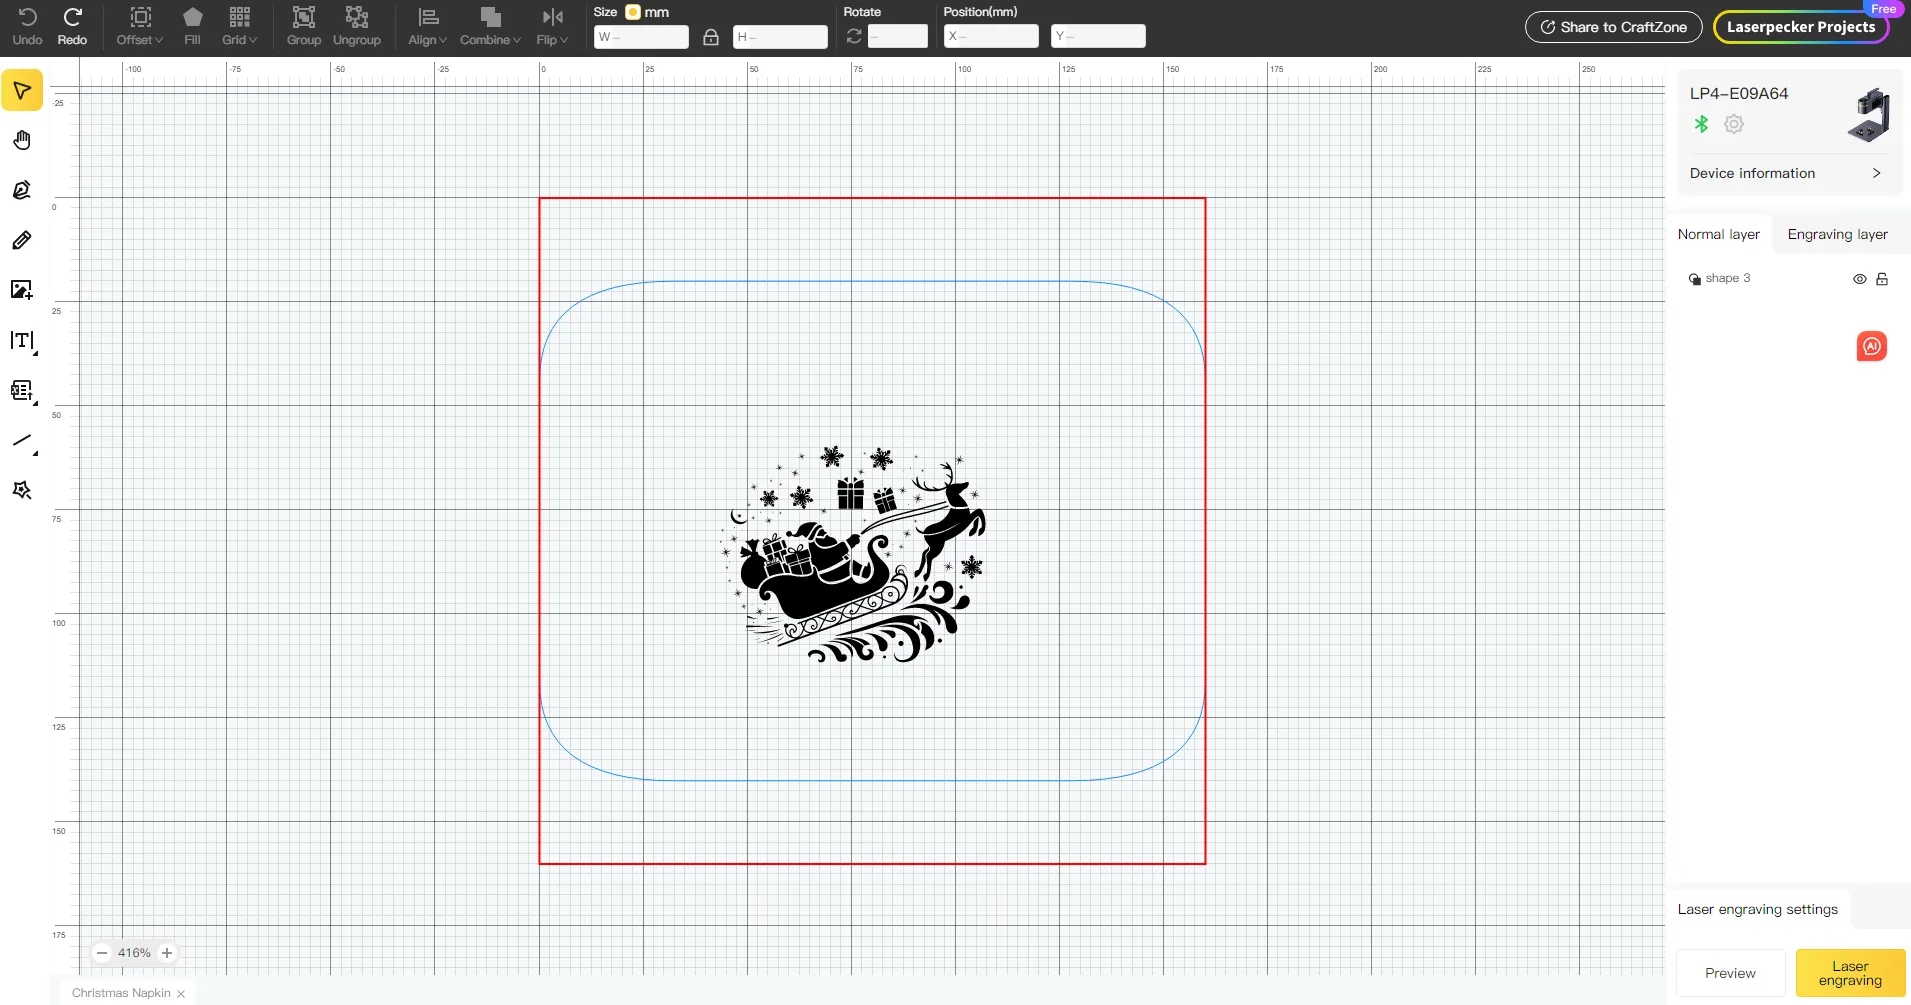Click the rotate arrows icon
The image size is (1911, 1005).
[x=854, y=36]
